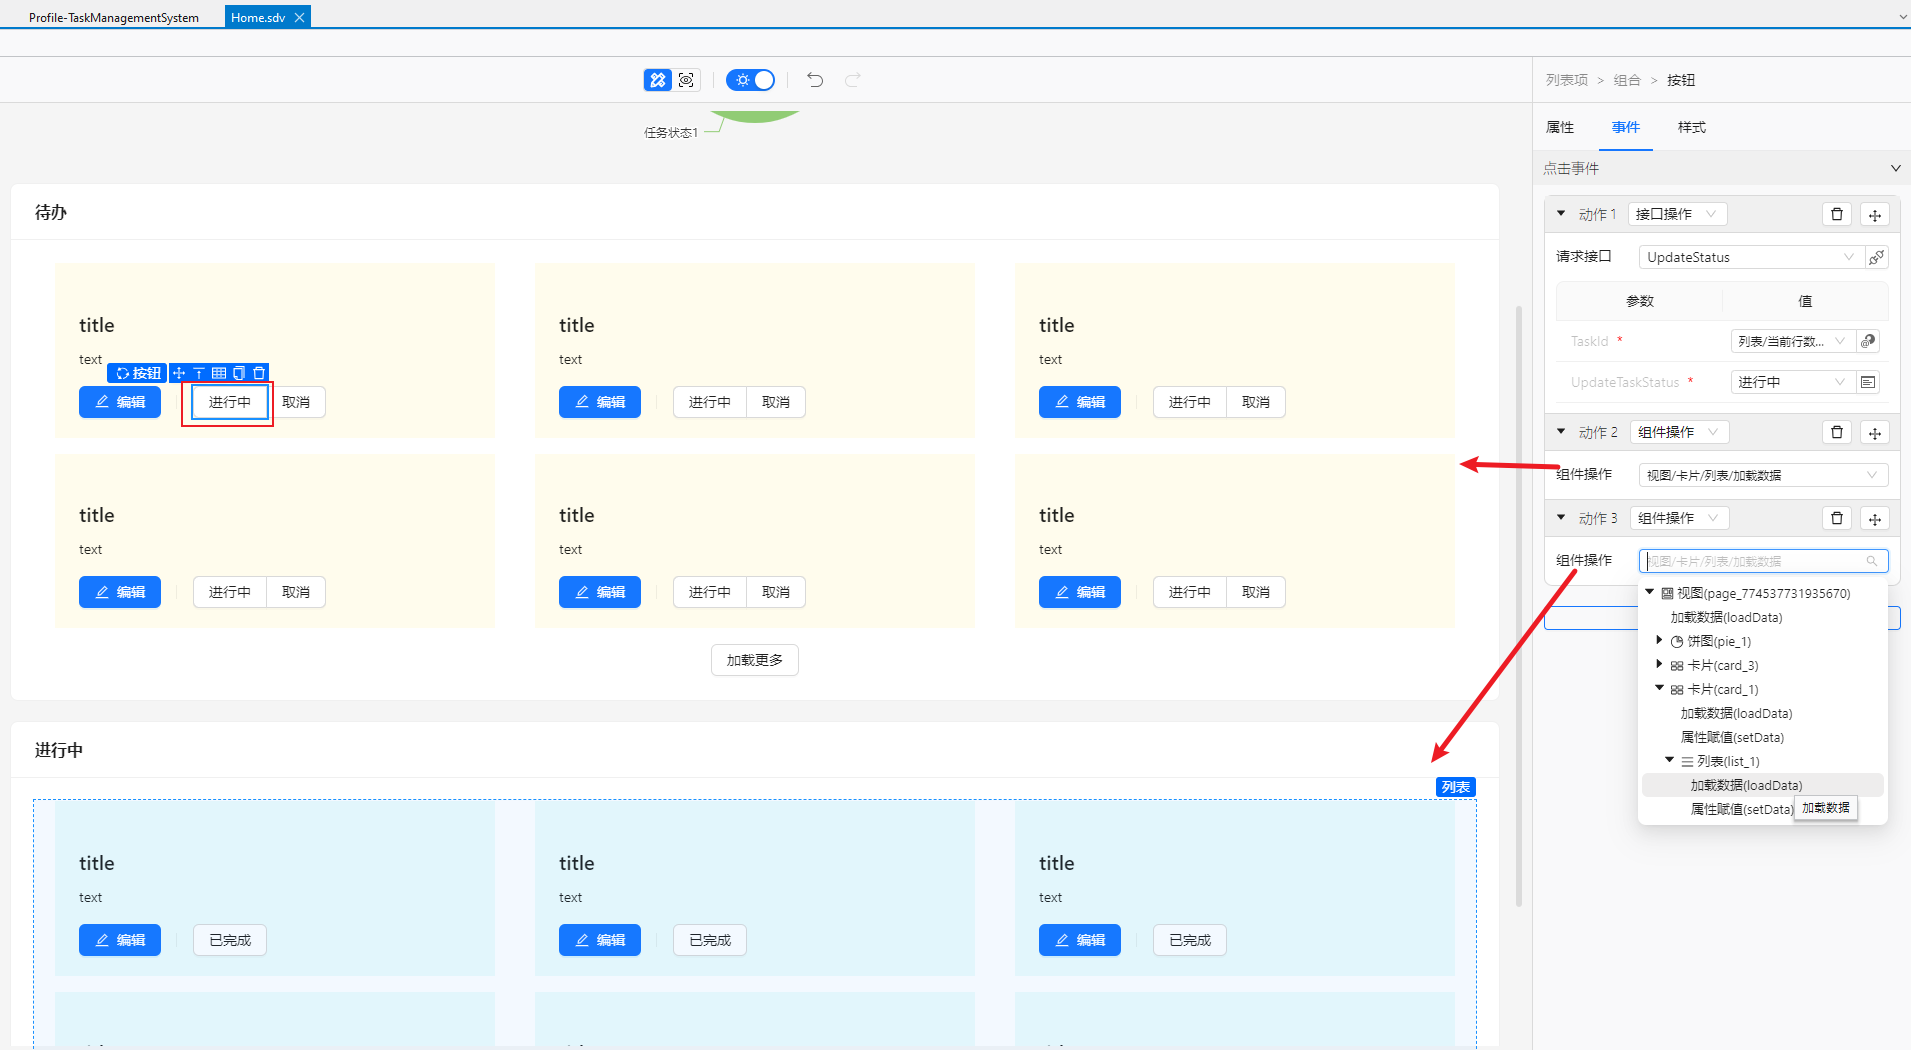Image resolution: width=1911 pixels, height=1050 pixels.
Task: Go to 列表项 in breadcrumb
Action: 1566,80
